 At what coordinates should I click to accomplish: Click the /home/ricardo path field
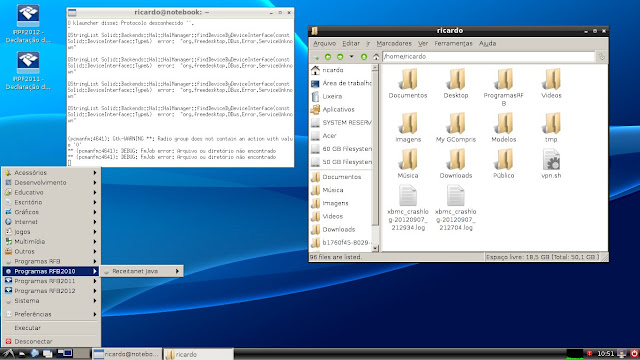489,56
